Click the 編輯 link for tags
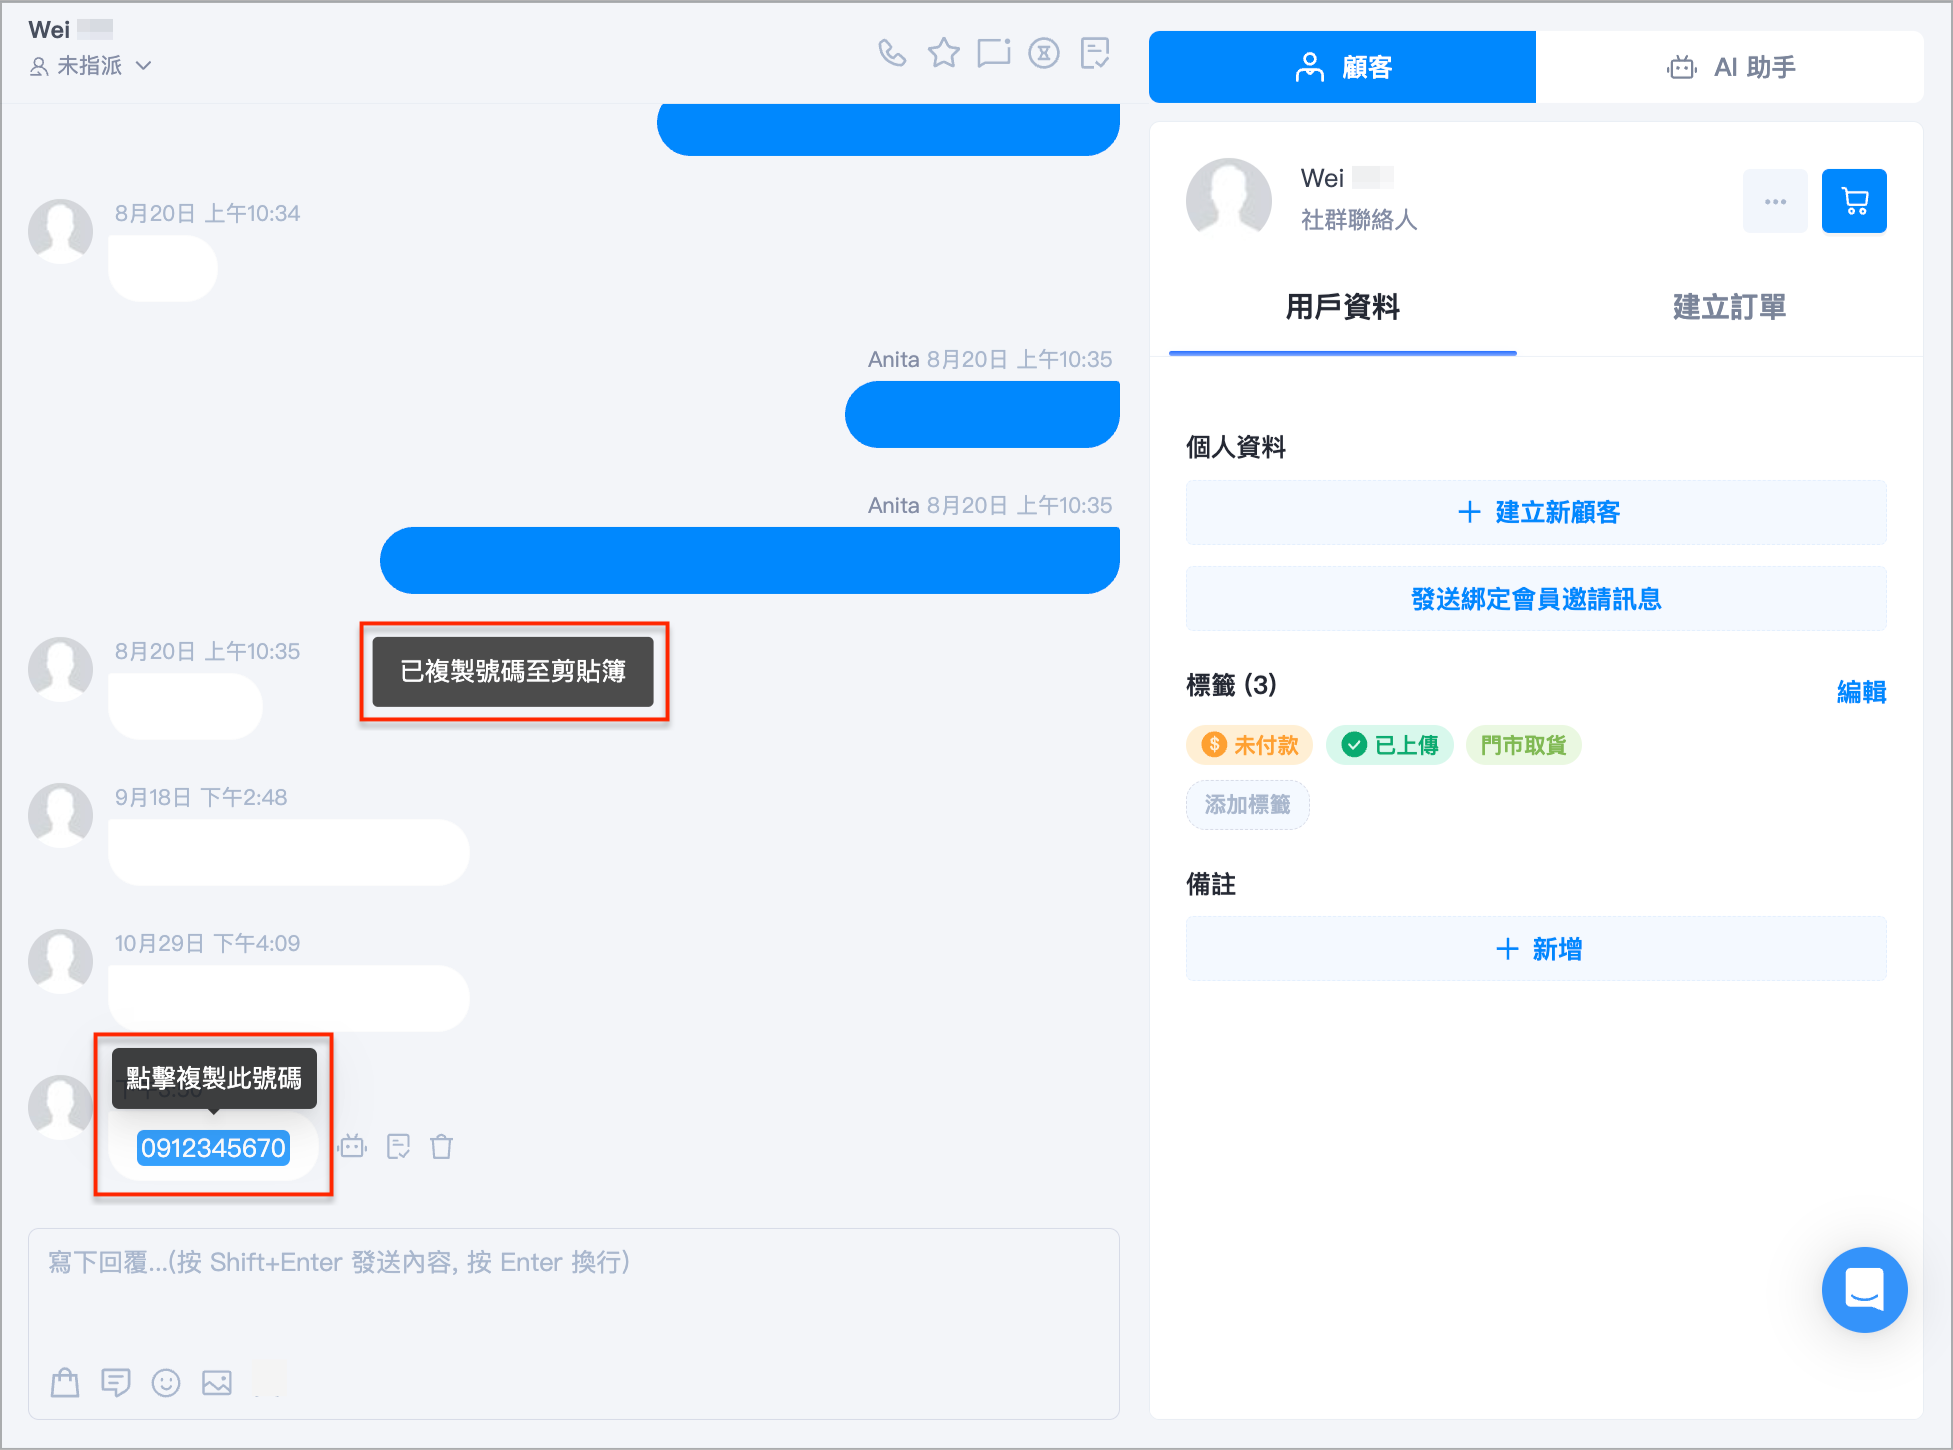This screenshot has height=1450, width=1953. [x=1861, y=691]
